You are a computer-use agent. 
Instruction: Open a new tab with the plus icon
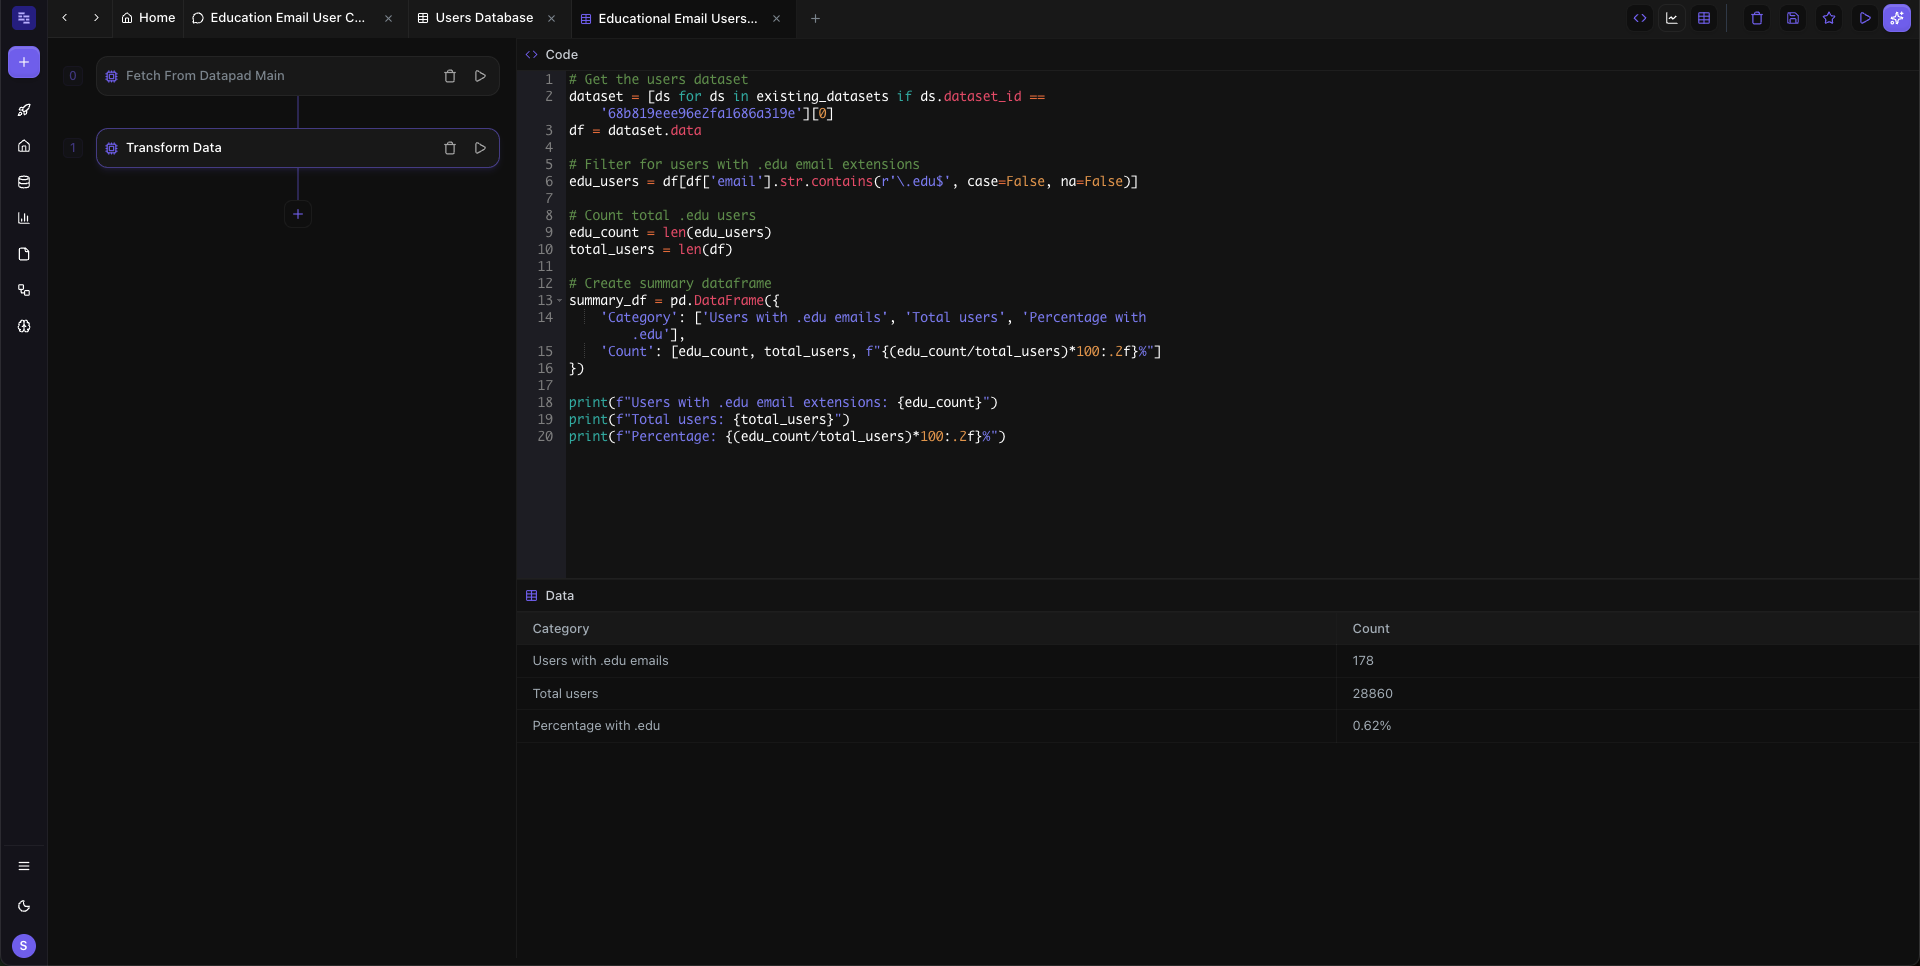coord(815,18)
